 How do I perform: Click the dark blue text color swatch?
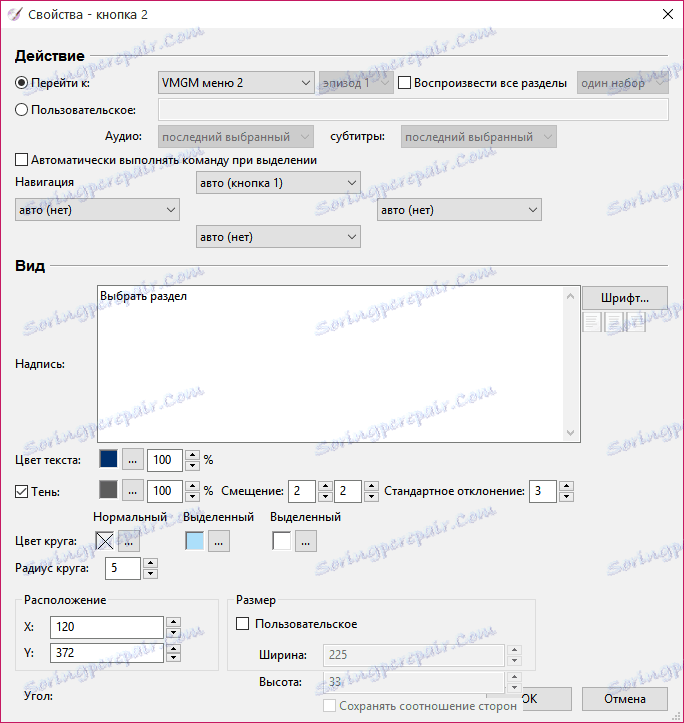108,459
